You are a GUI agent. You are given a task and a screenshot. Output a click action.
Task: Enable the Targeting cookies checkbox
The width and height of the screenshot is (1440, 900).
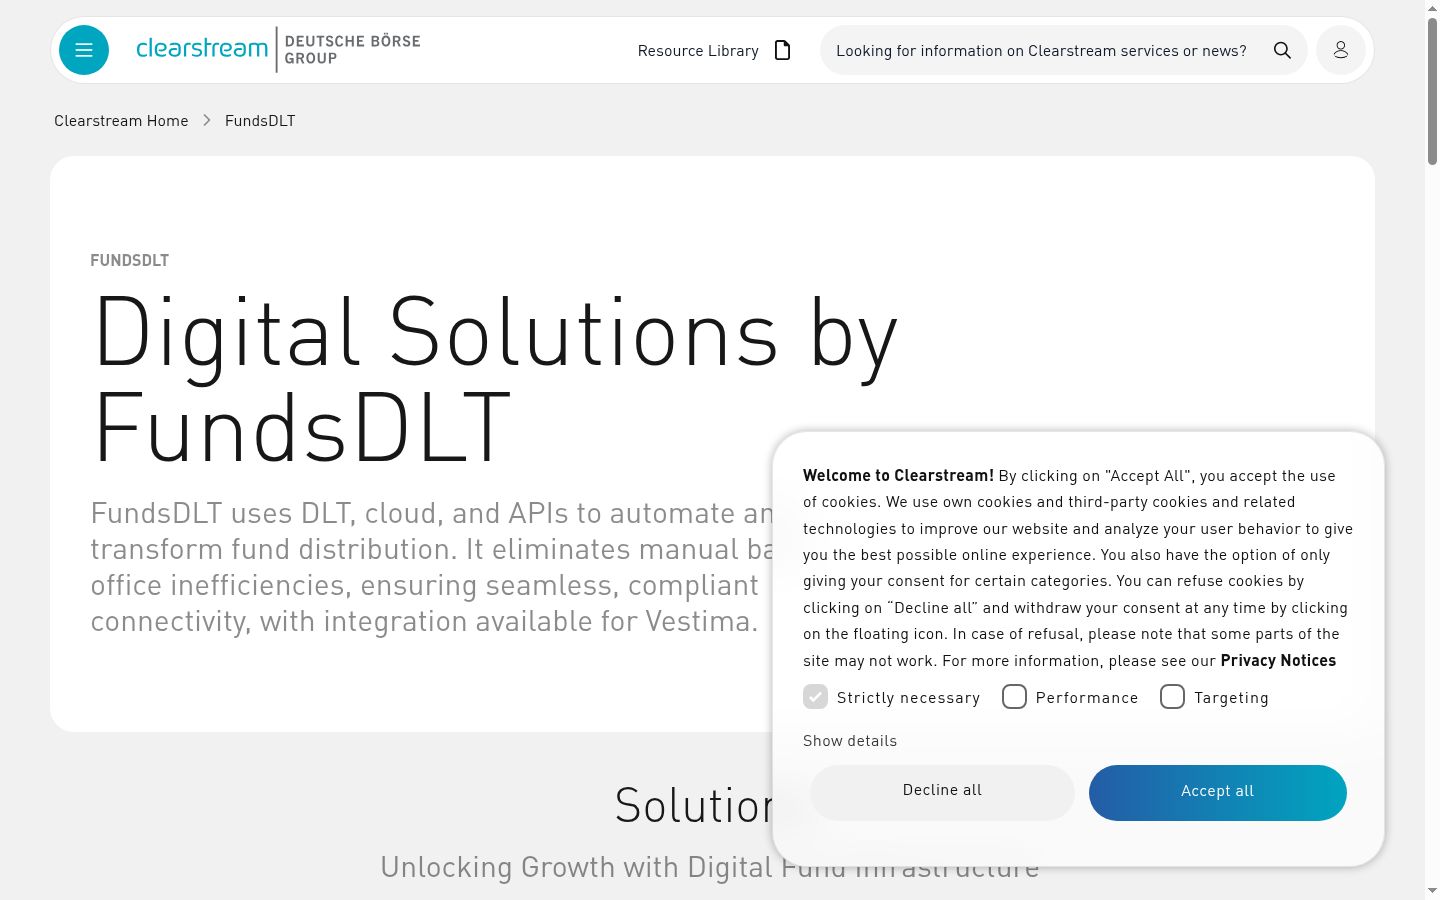click(1172, 697)
